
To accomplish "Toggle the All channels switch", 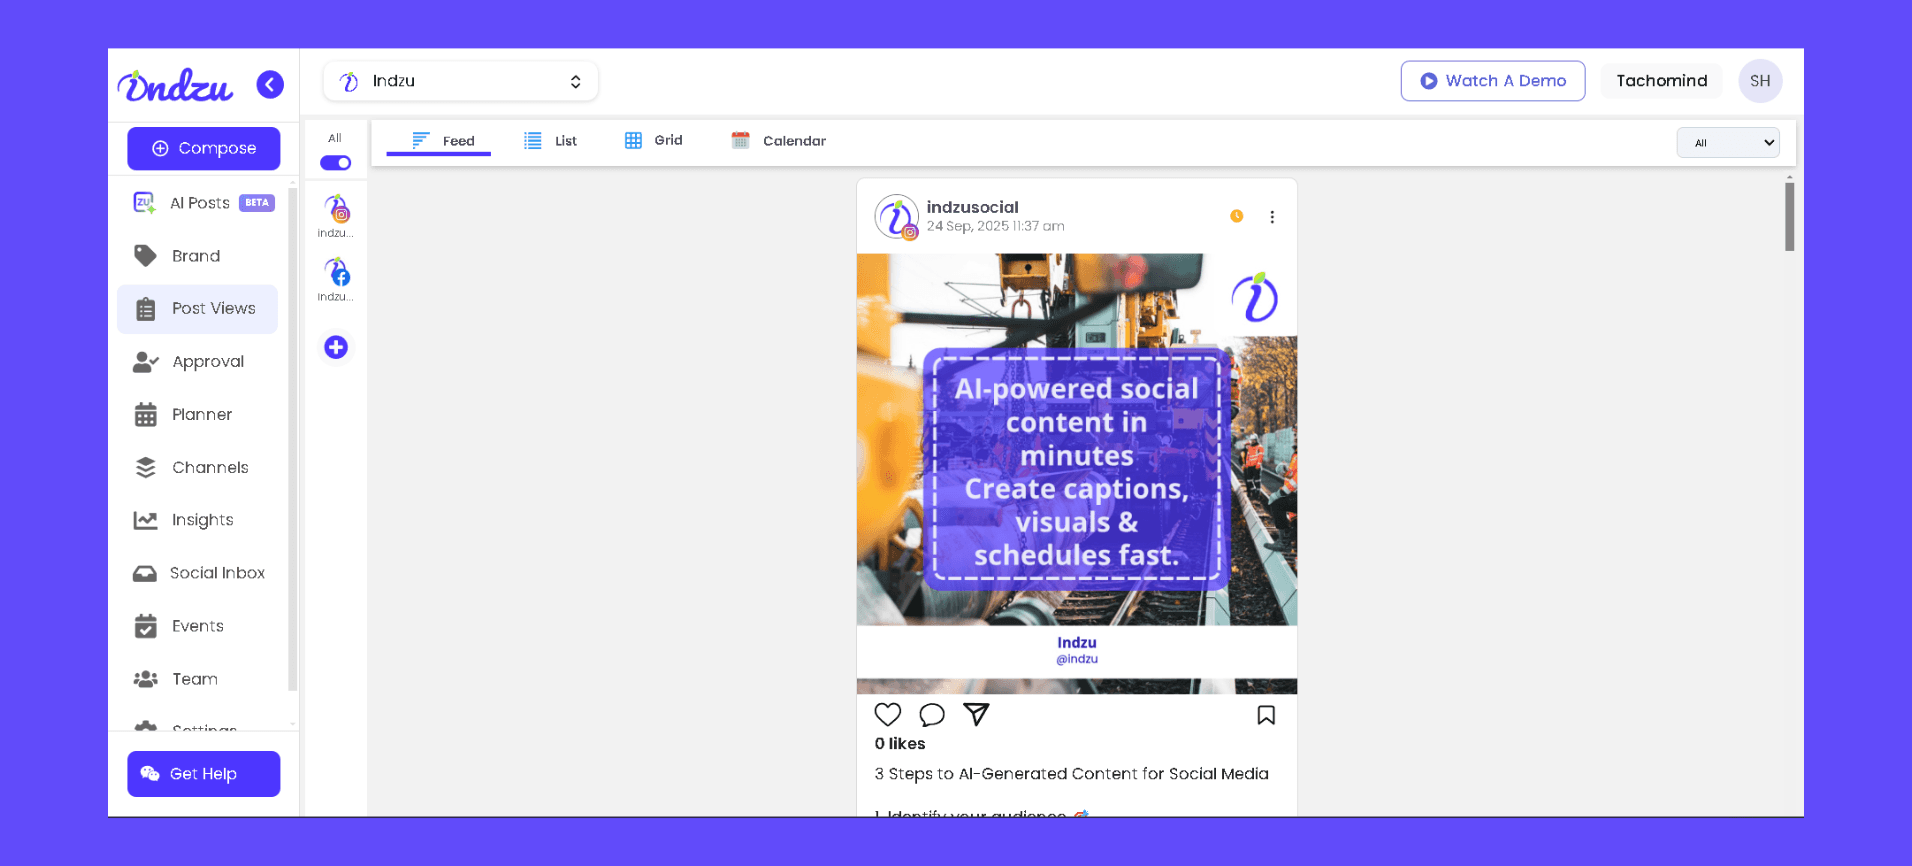I will [x=335, y=163].
